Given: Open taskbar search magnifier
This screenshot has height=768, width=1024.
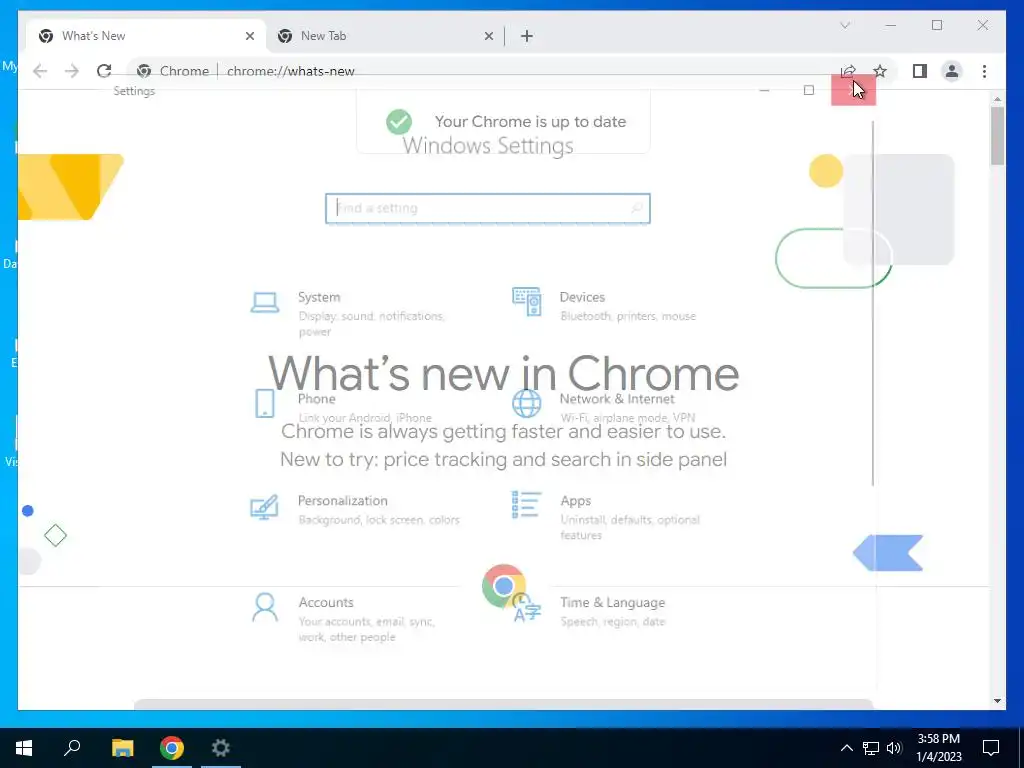Looking at the screenshot, I should 72,748.
